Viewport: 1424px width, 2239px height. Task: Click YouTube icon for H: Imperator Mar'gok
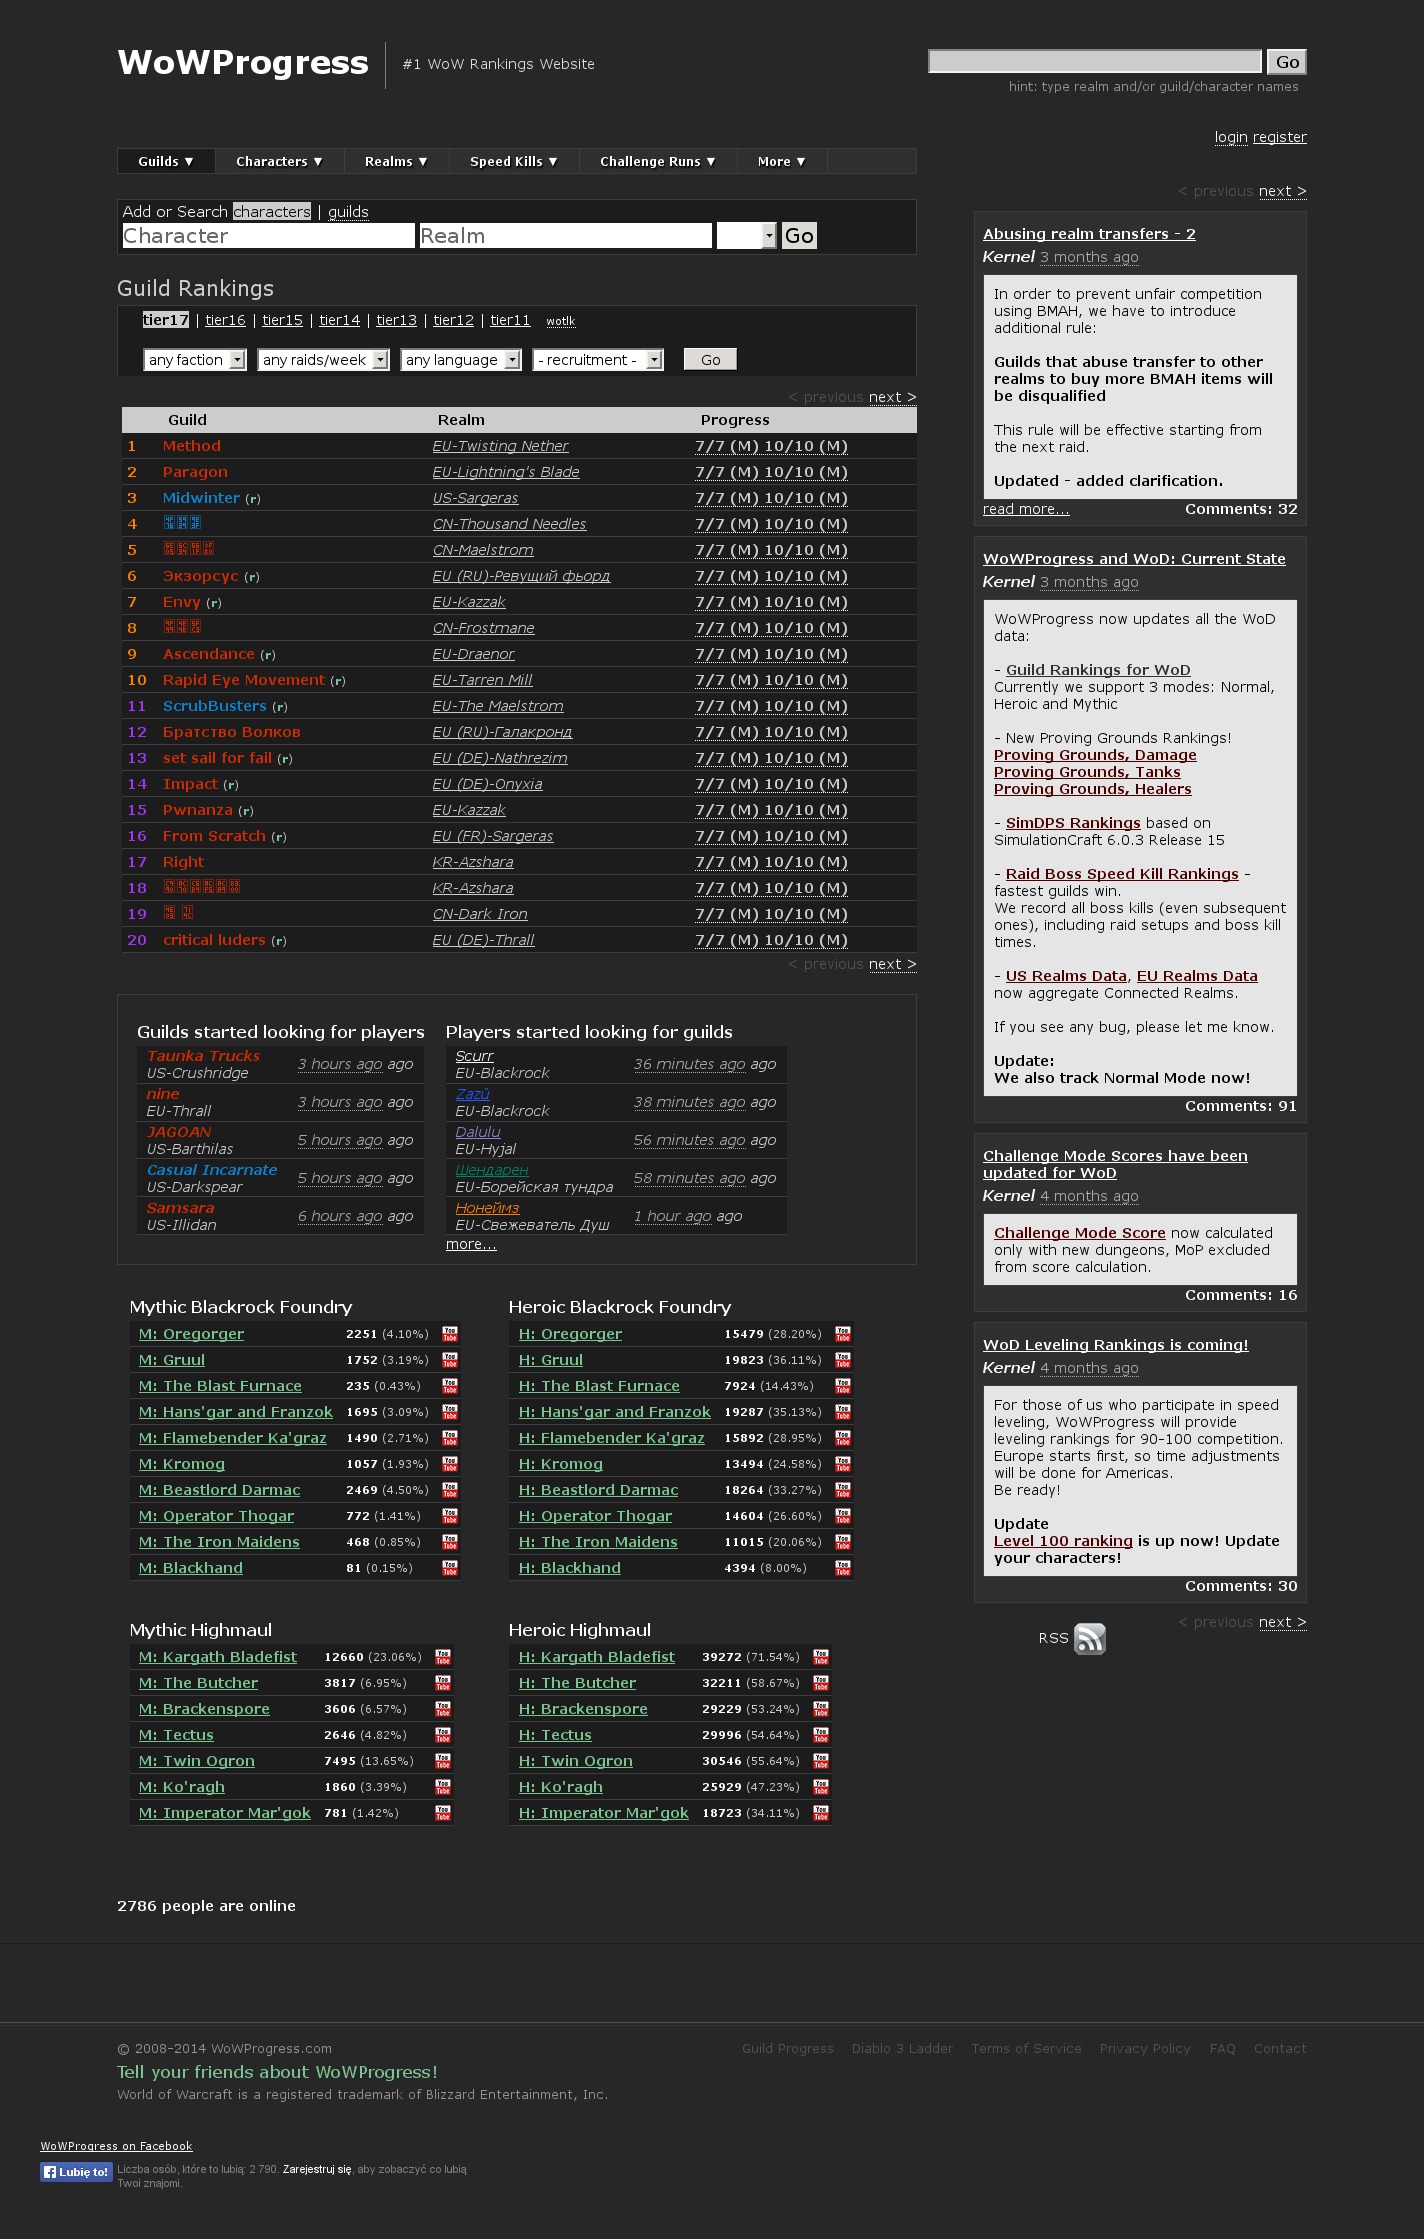(821, 1813)
